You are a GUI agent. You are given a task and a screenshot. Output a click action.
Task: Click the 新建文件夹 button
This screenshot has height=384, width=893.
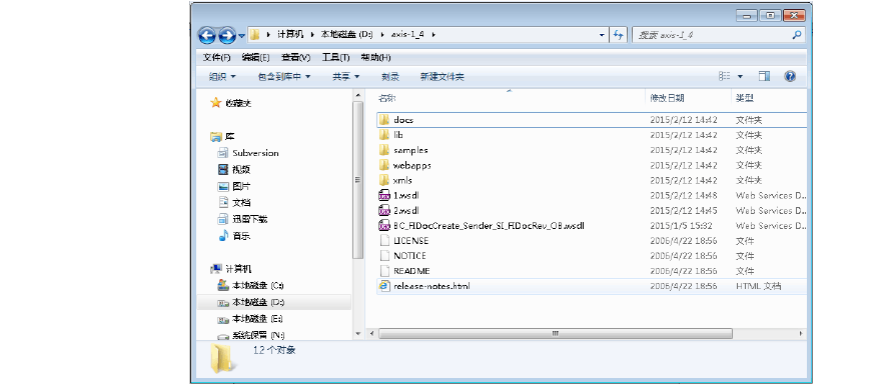[x=442, y=76]
